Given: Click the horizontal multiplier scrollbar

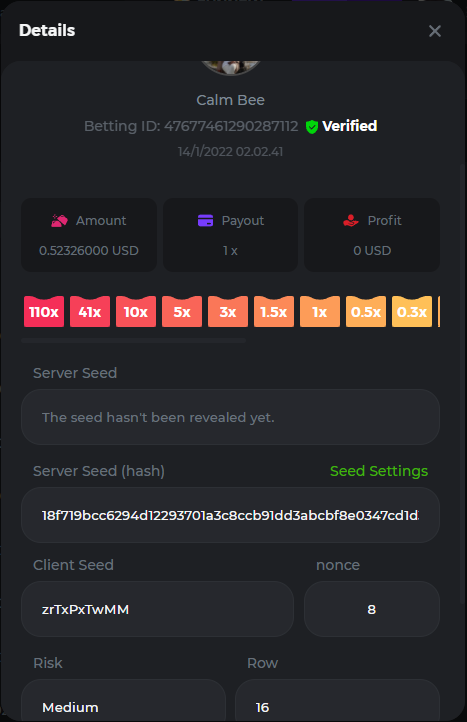Looking at the screenshot, I should (134, 341).
